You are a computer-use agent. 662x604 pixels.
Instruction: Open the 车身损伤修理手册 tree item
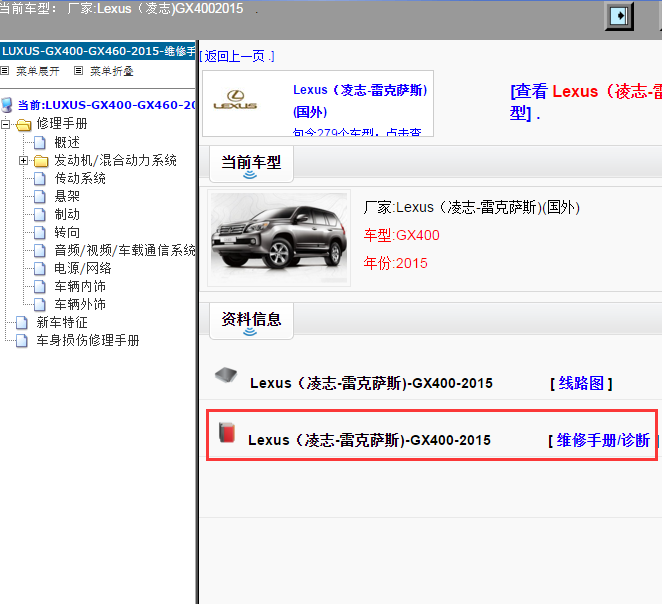coord(88,341)
